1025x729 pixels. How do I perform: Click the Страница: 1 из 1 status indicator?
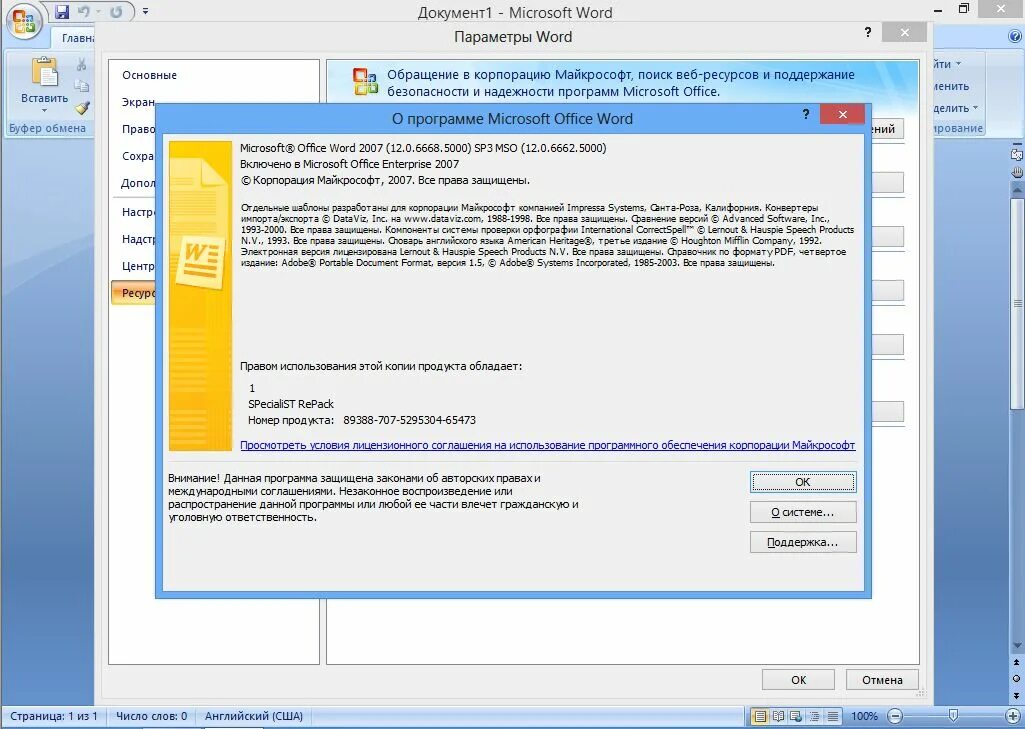(x=54, y=716)
